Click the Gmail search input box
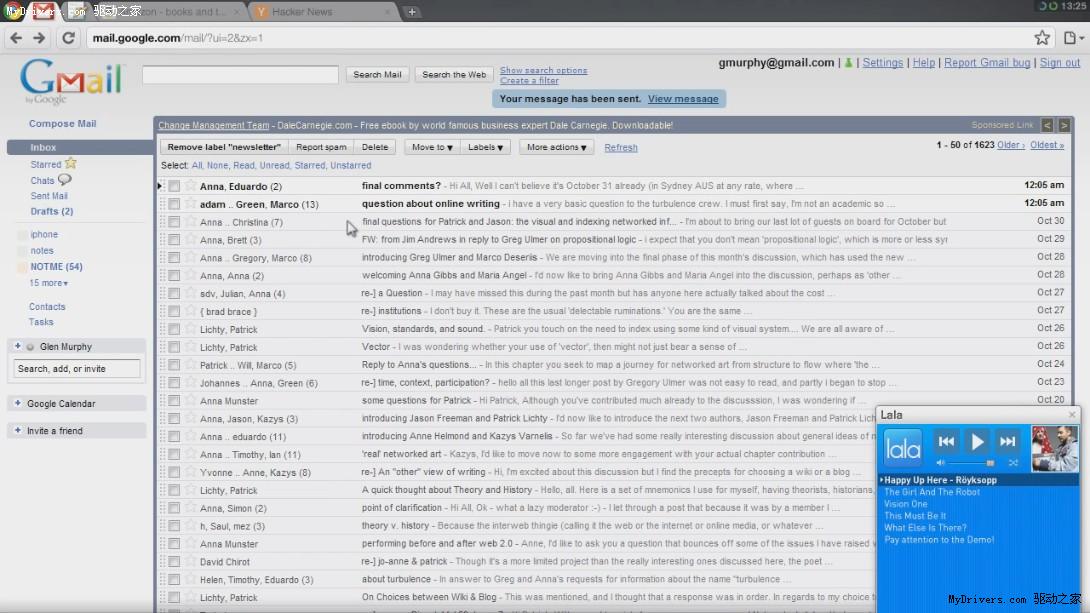 [240, 74]
